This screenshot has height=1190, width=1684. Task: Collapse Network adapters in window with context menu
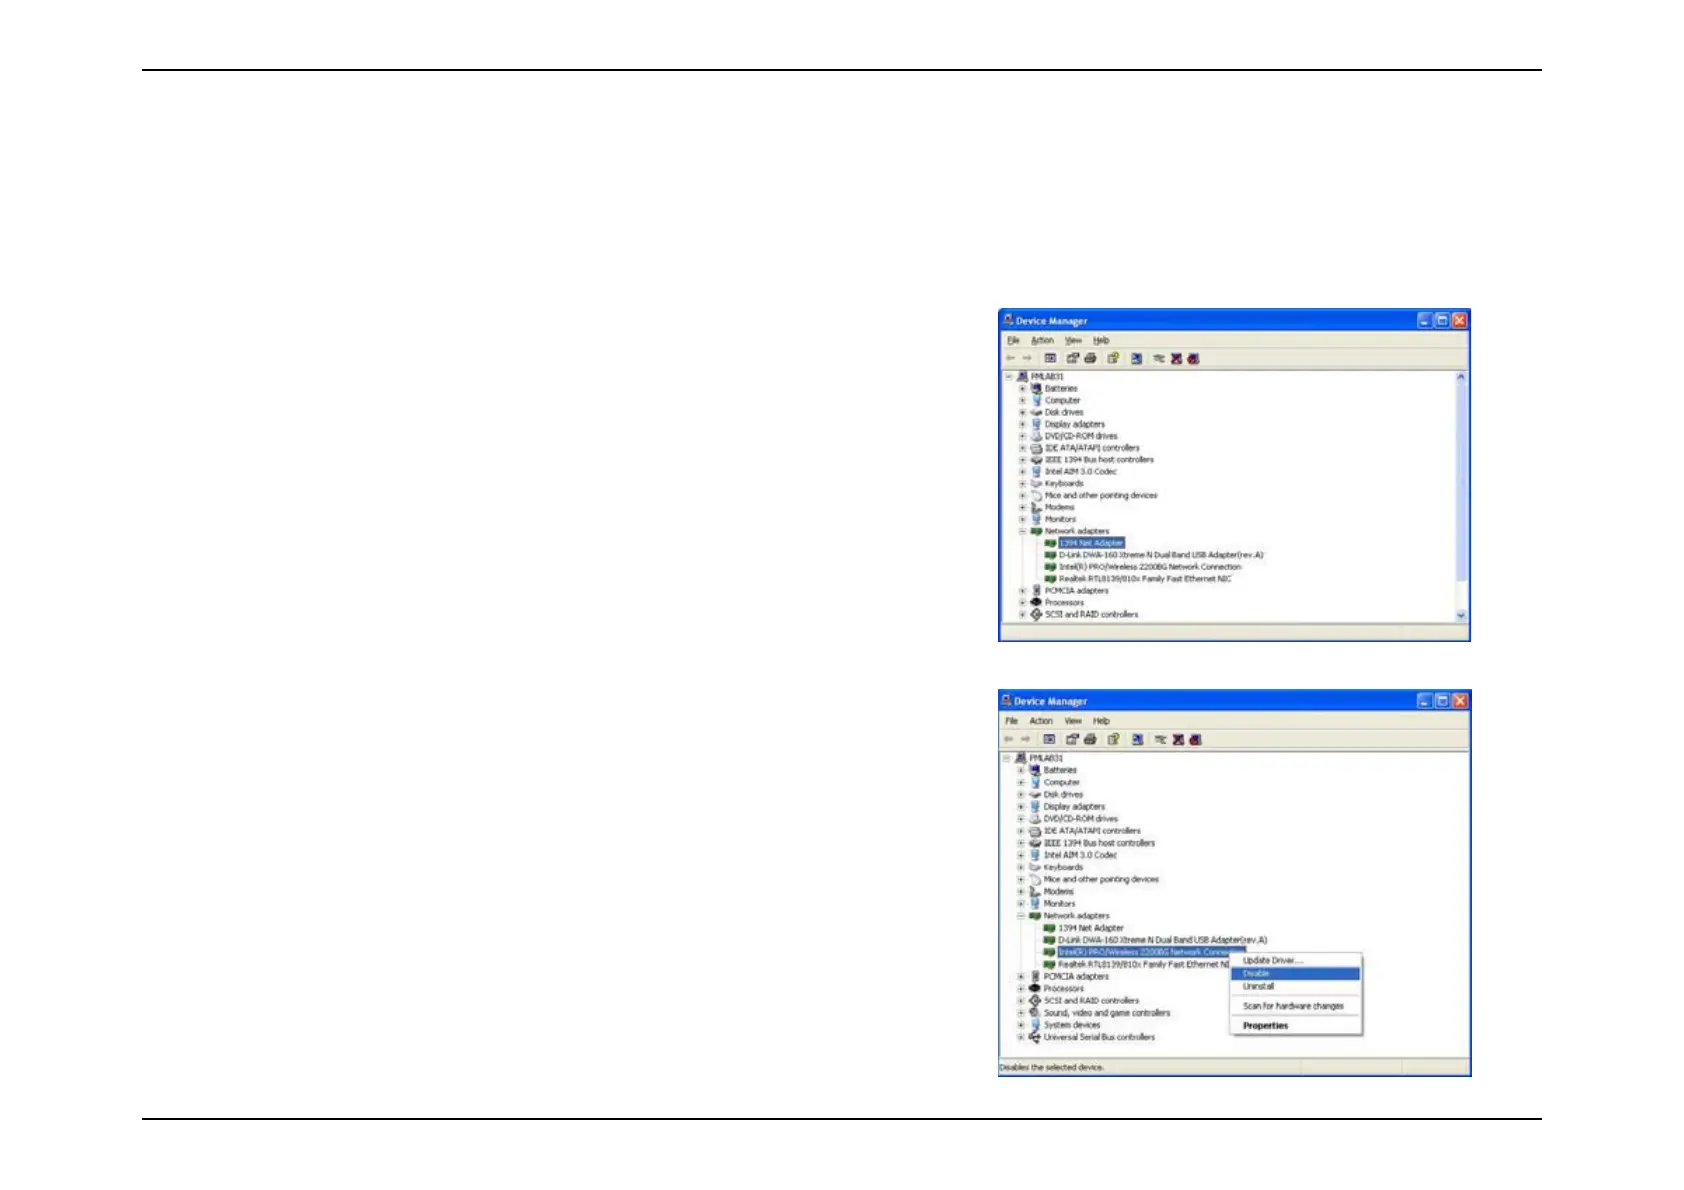pyautogui.click(x=1020, y=916)
